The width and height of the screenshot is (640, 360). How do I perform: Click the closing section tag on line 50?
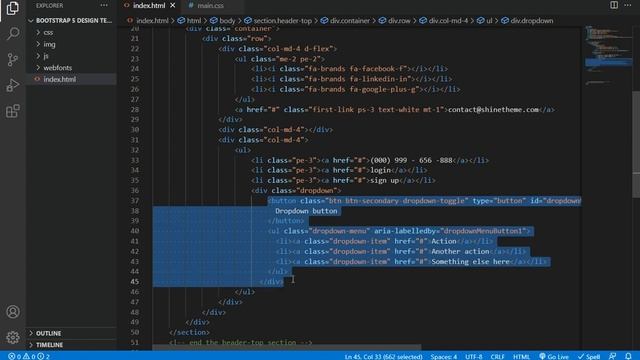[x=189, y=332]
